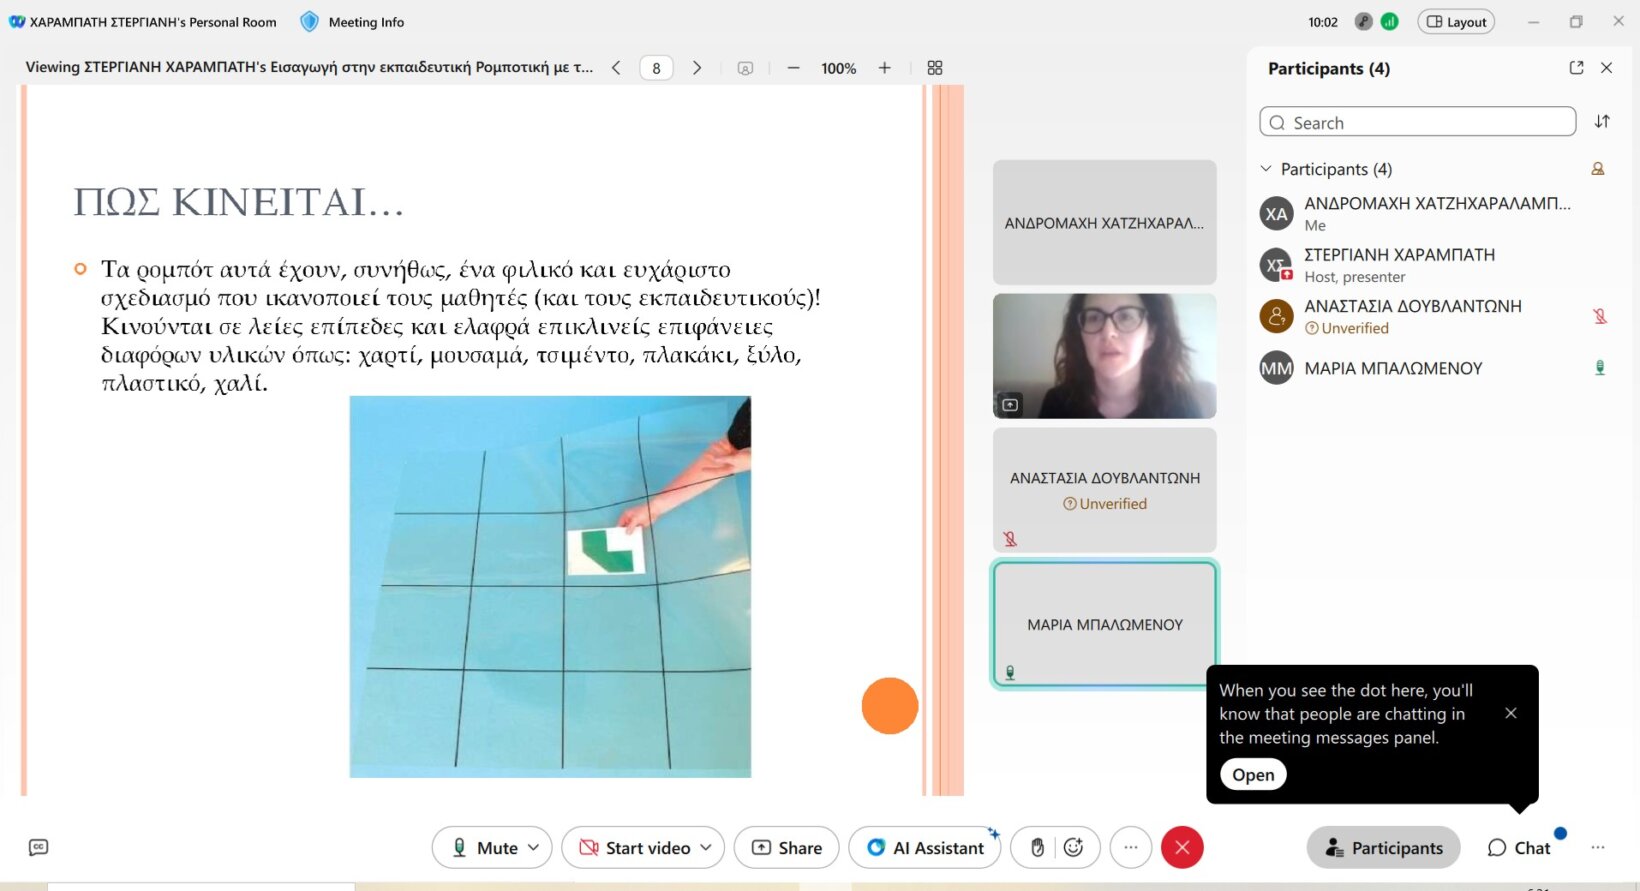The height and width of the screenshot is (891, 1640).
Task: Click the closed captions icon
Action: tap(38, 848)
